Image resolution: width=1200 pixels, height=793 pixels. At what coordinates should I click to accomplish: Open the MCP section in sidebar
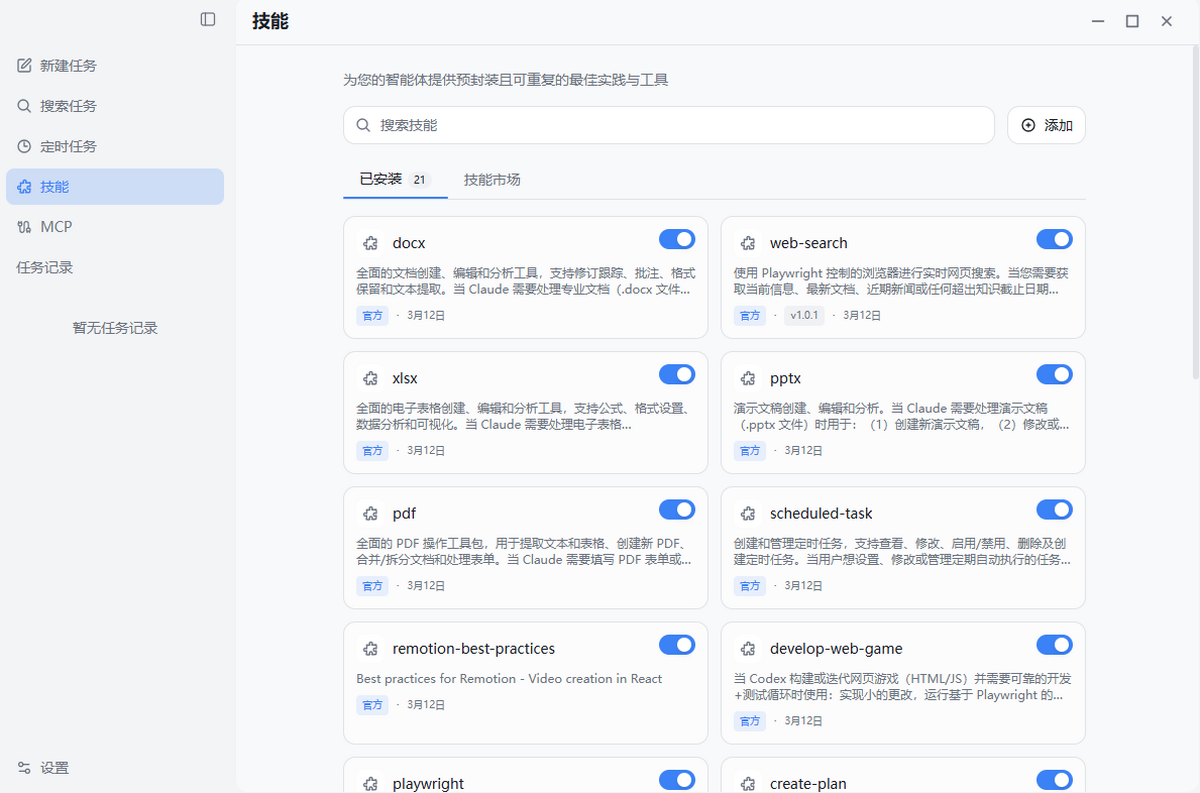tap(56, 227)
